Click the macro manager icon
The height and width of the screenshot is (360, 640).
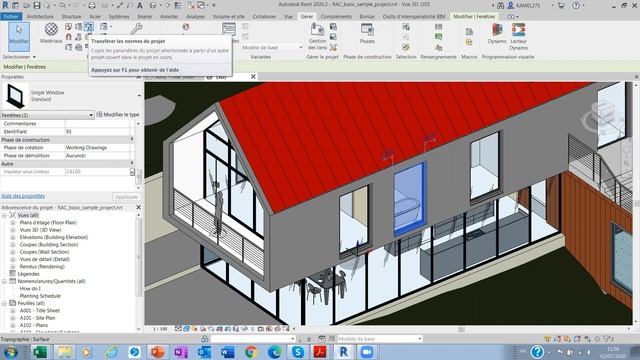(x=469, y=32)
